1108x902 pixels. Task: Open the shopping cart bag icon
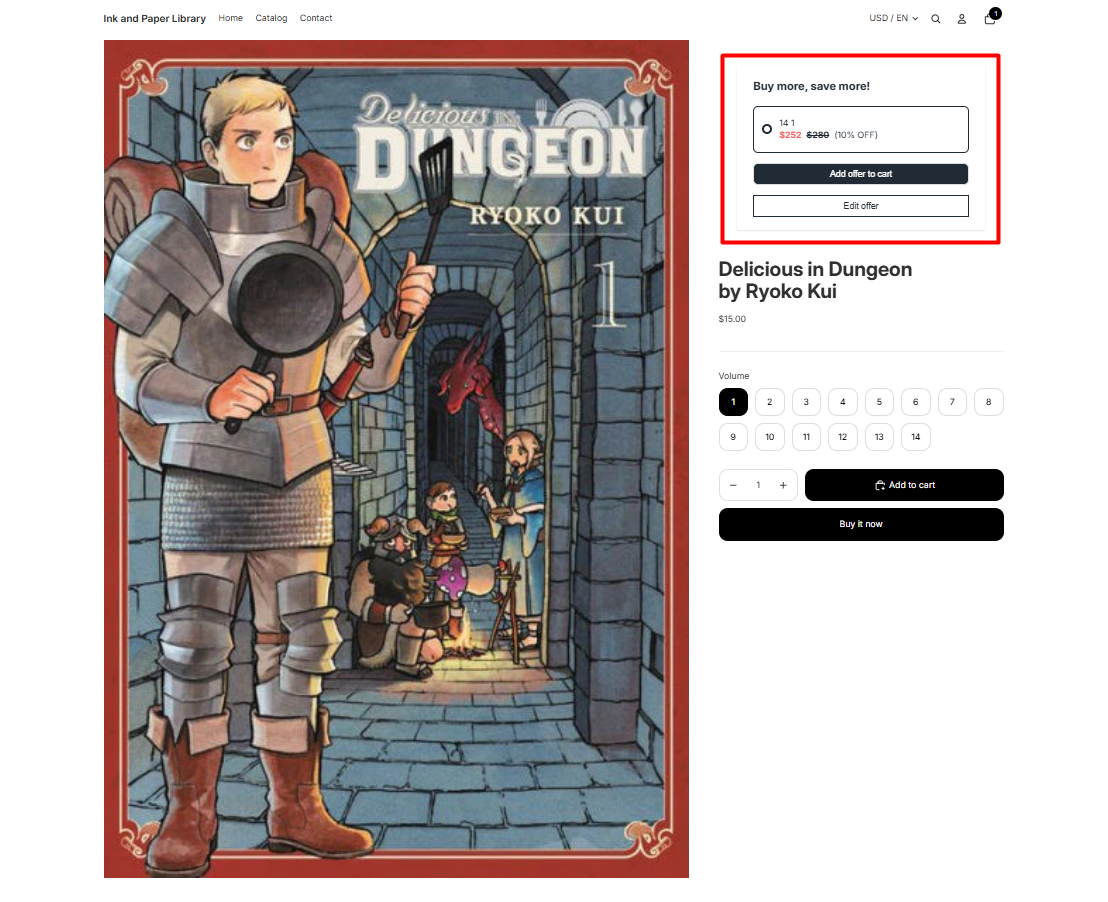point(990,19)
